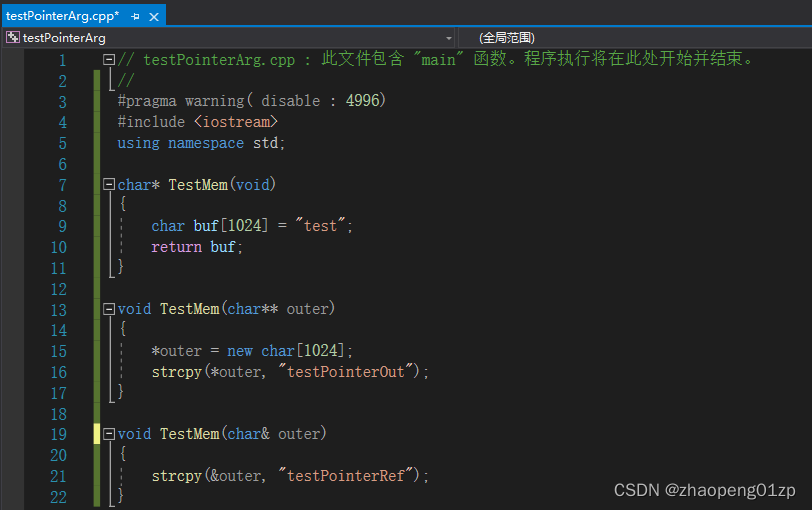This screenshot has width=812, height=510.
Task: Collapse the TestMem(char** outer) function
Action: pyautogui.click(x=109, y=309)
